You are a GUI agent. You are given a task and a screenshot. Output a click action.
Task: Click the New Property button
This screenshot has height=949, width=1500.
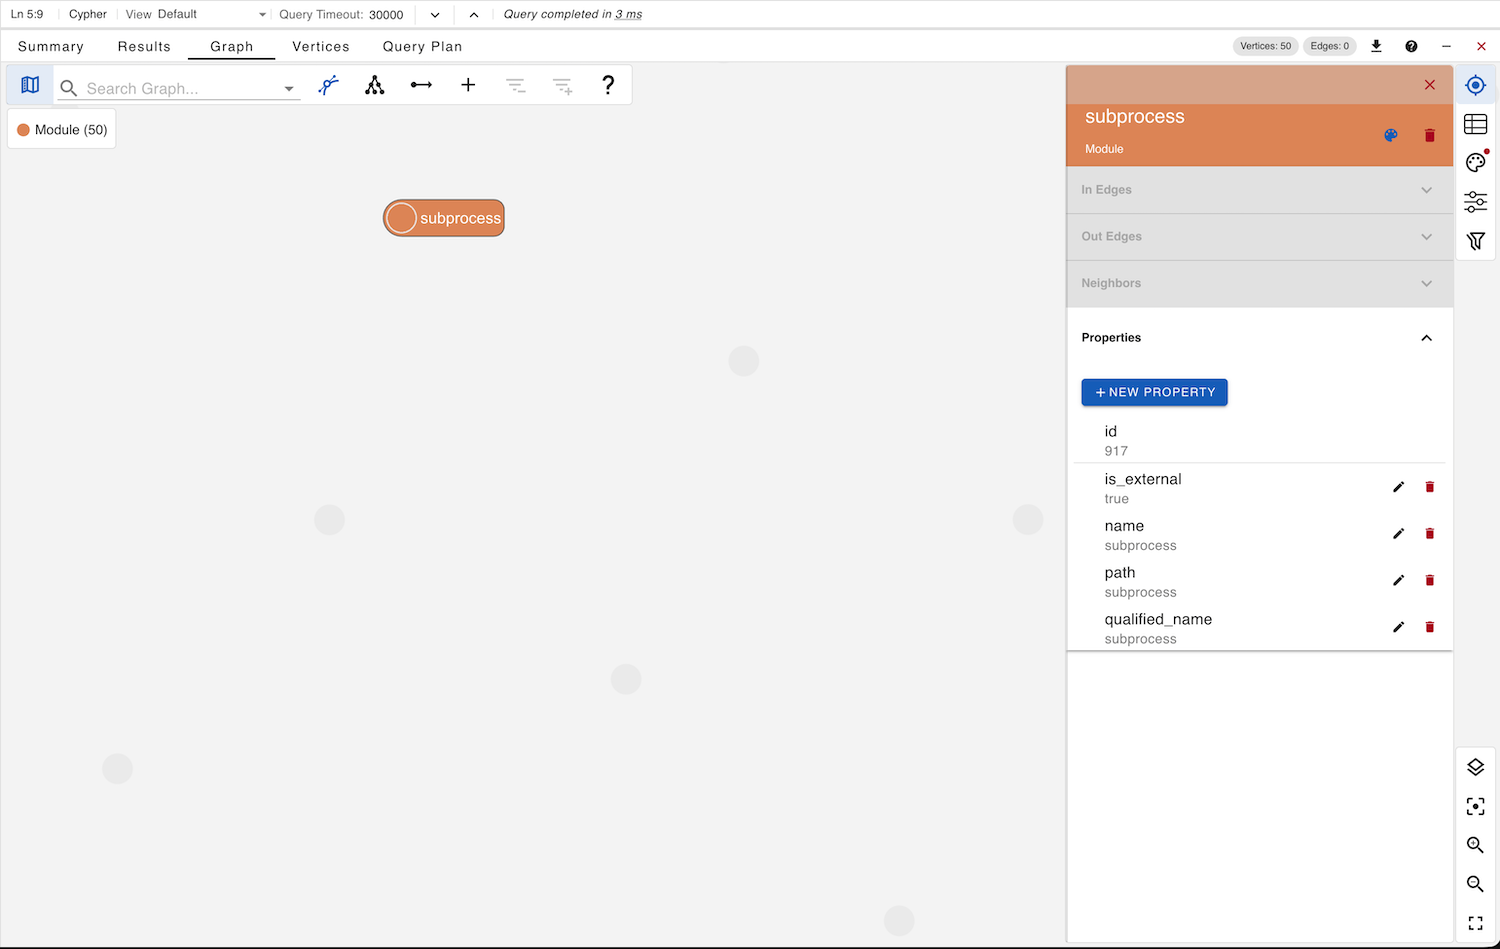[x=1154, y=392]
